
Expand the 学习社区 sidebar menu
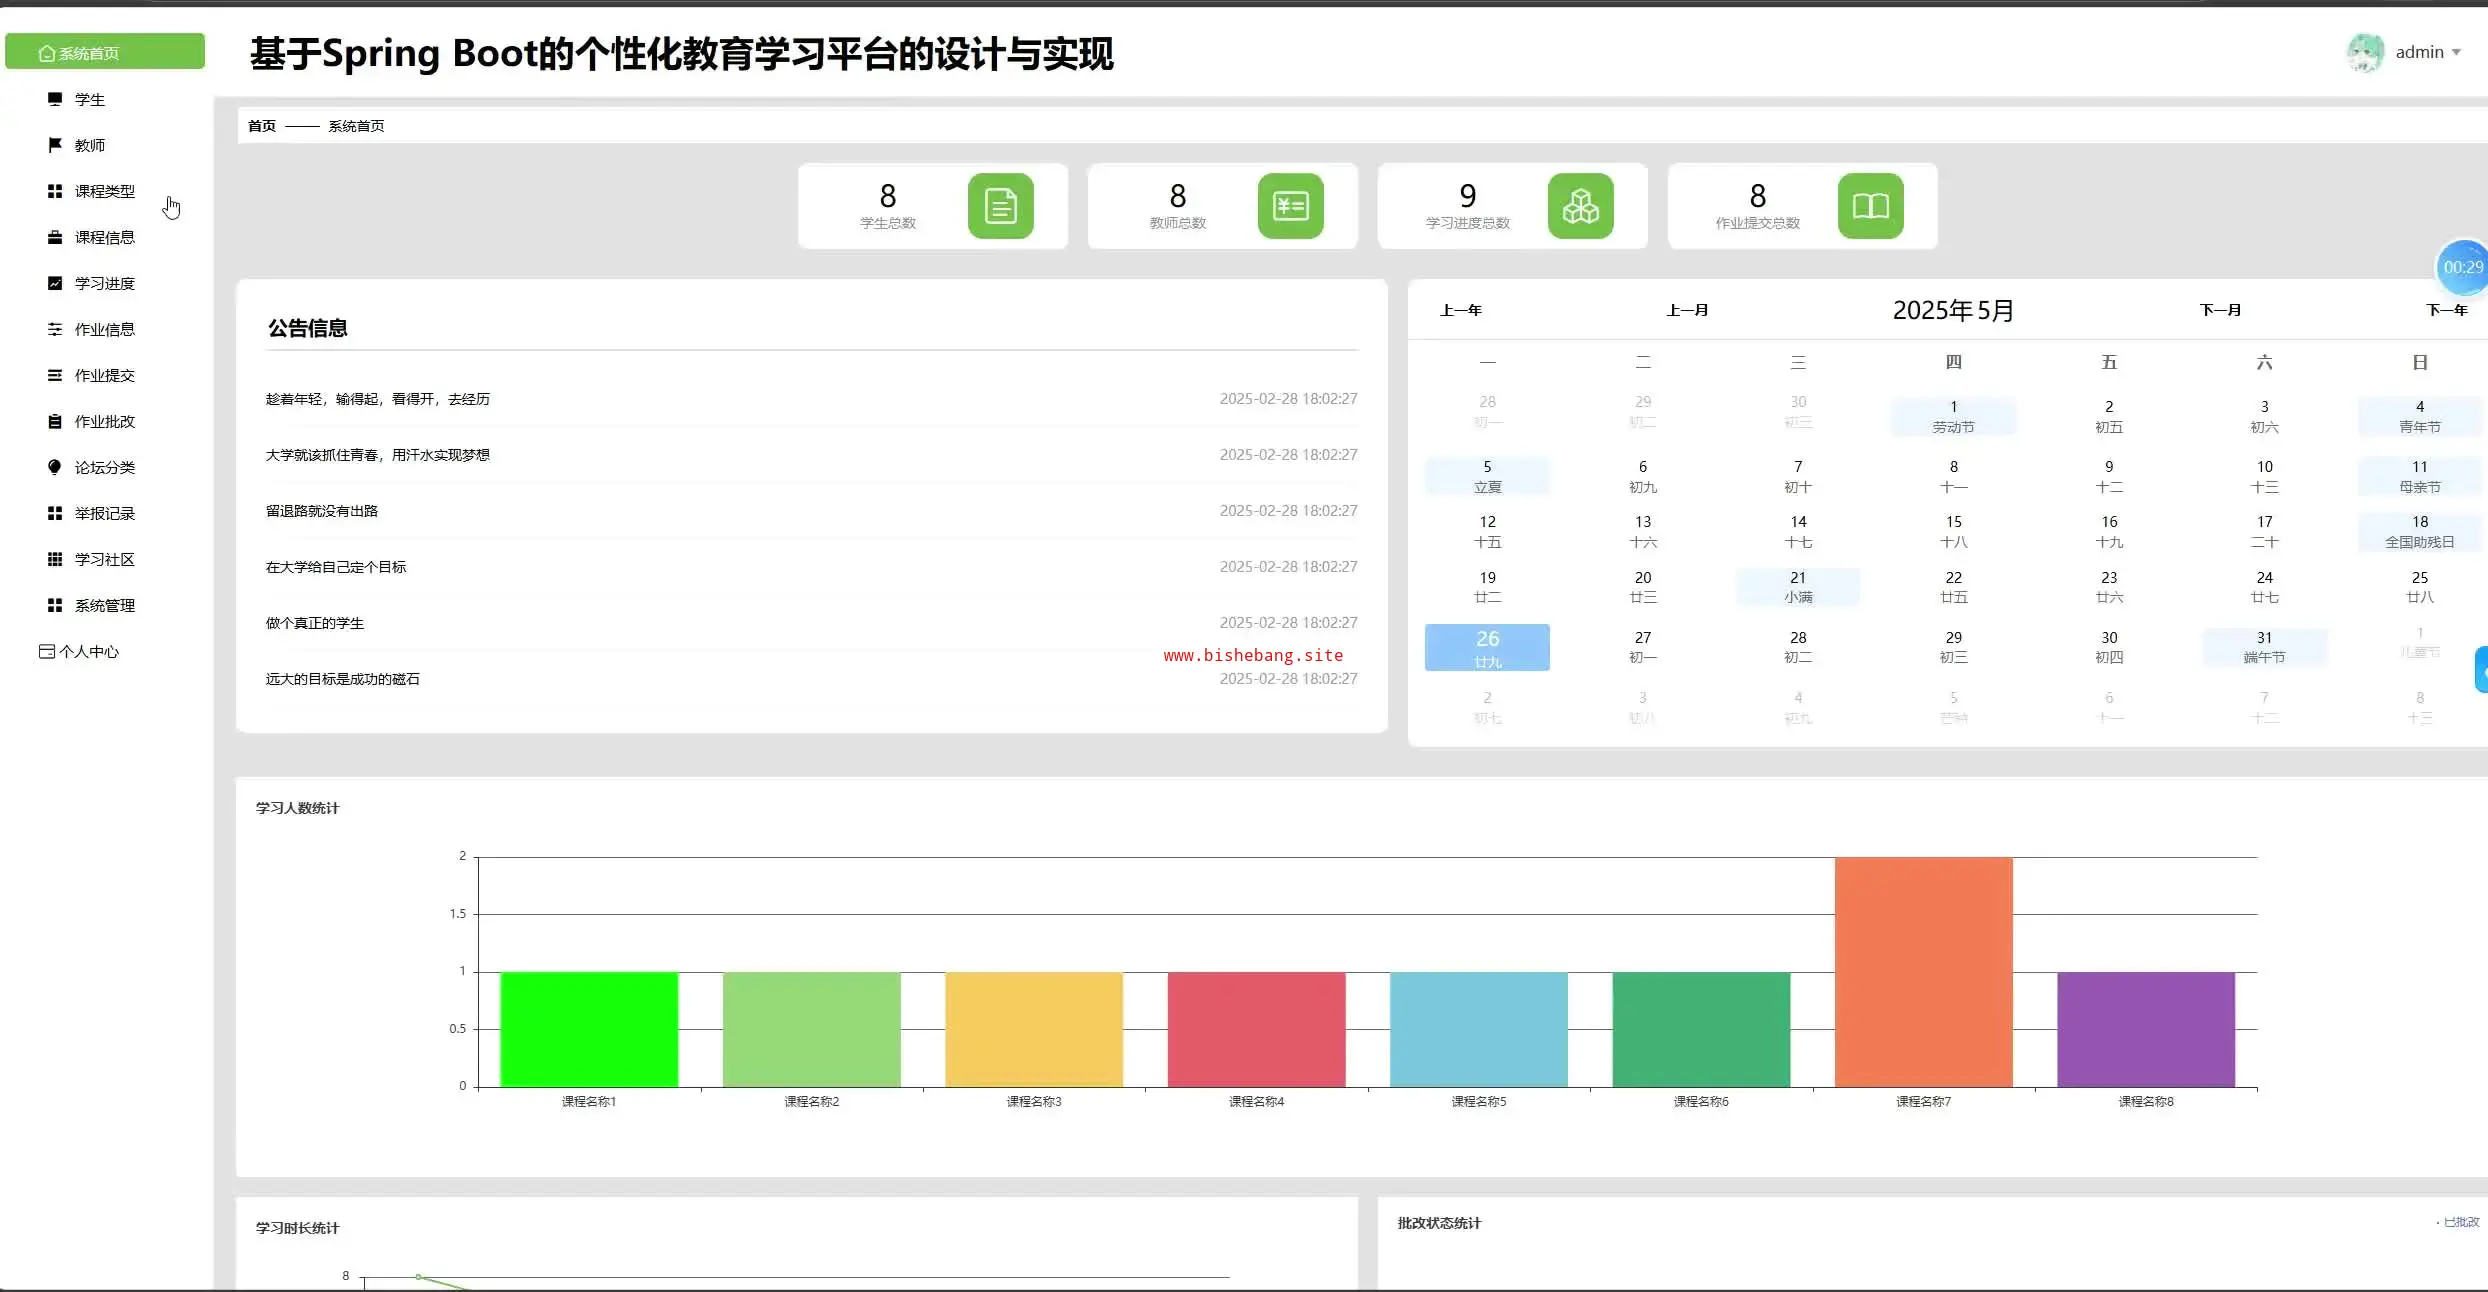click(104, 559)
